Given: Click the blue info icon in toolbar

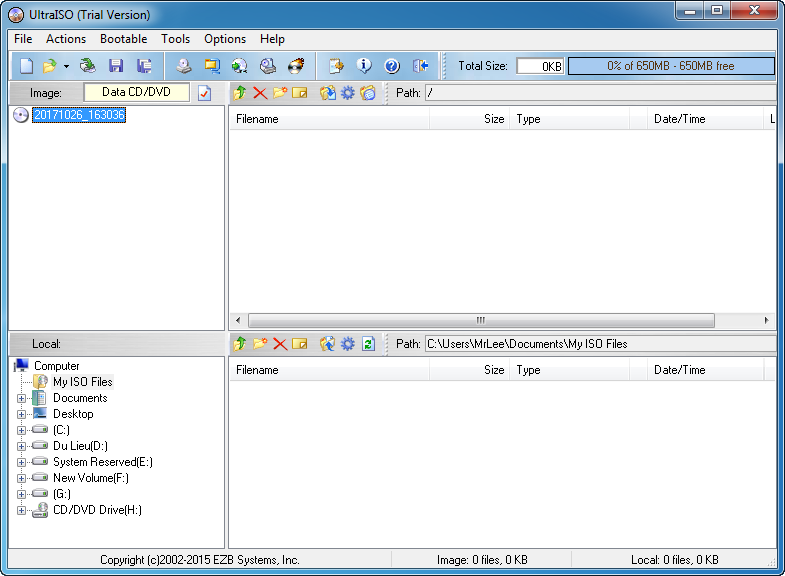Looking at the screenshot, I should pyautogui.click(x=364, y=66).
